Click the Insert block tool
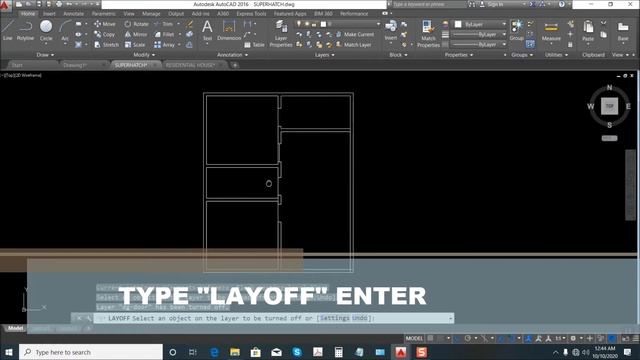The width and height of the screenshot is (640, 360). (x=391, y=31)
